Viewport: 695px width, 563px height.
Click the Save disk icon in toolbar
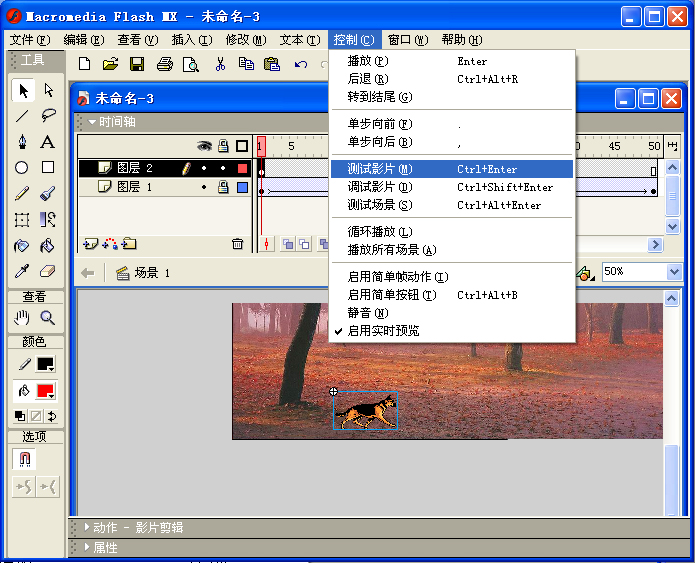137,65
